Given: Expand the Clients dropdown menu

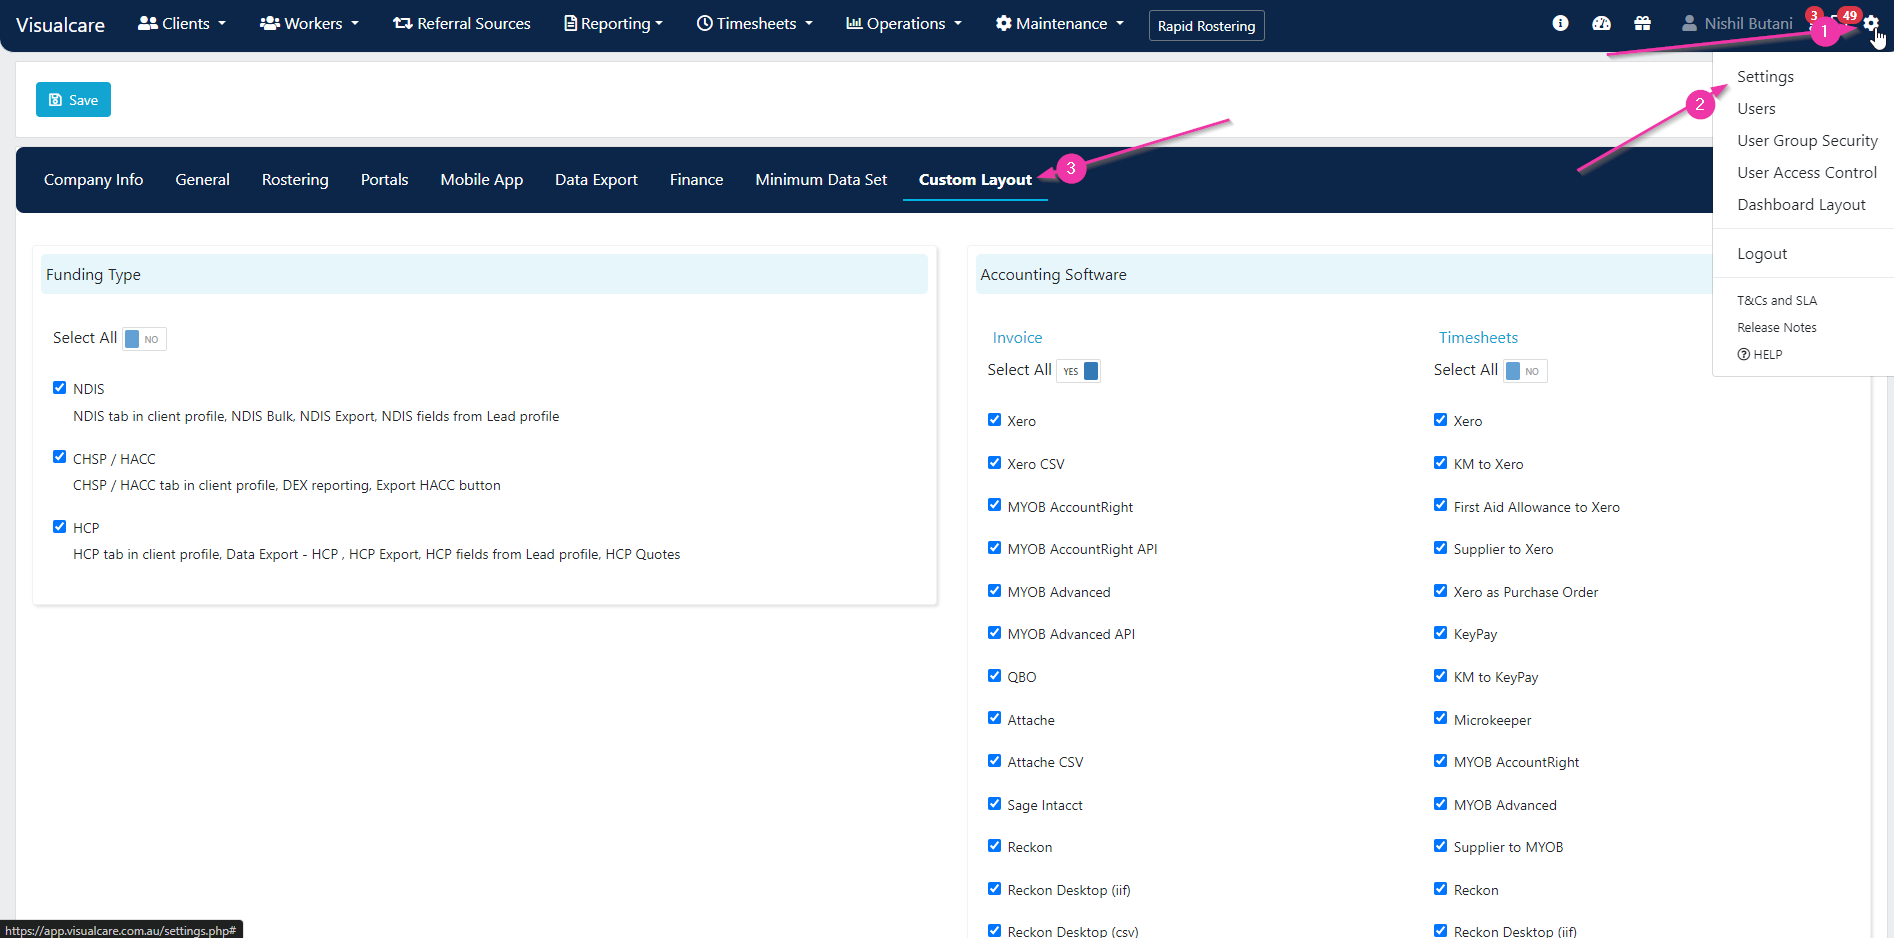Looking at the screenshot, I should pos(182,23).
